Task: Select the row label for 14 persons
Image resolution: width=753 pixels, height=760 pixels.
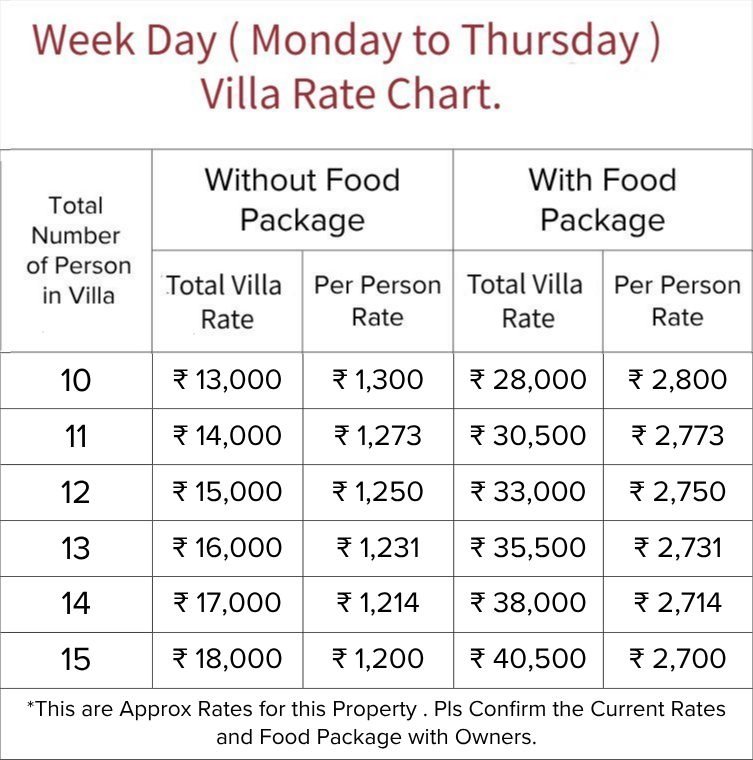Action: click(76, 604)
